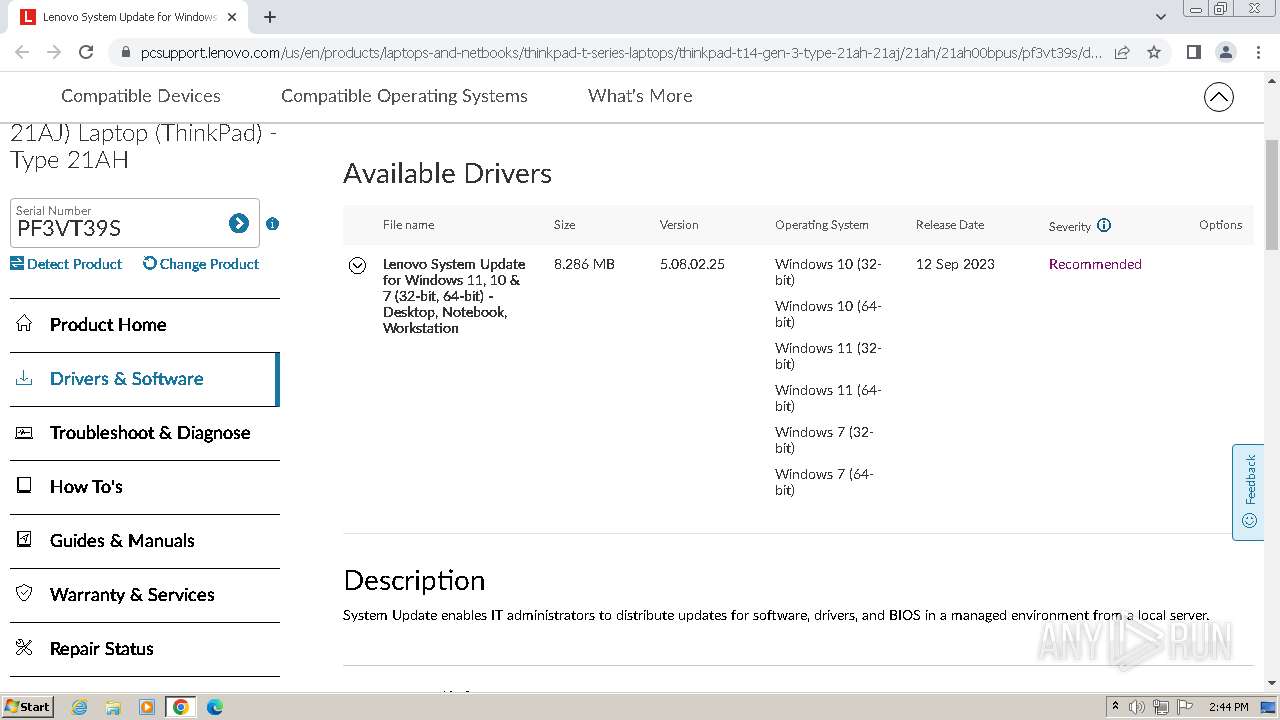Click the address bar URL
Image resolution: width=1280 pixels, height=720 pixels.
pyautogui.click(x=621, y=53)
